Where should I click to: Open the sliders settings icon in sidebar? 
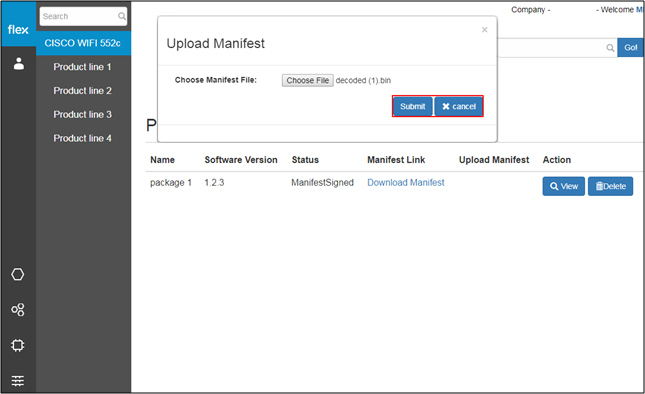pyautogui.click(x=18, y=380)
